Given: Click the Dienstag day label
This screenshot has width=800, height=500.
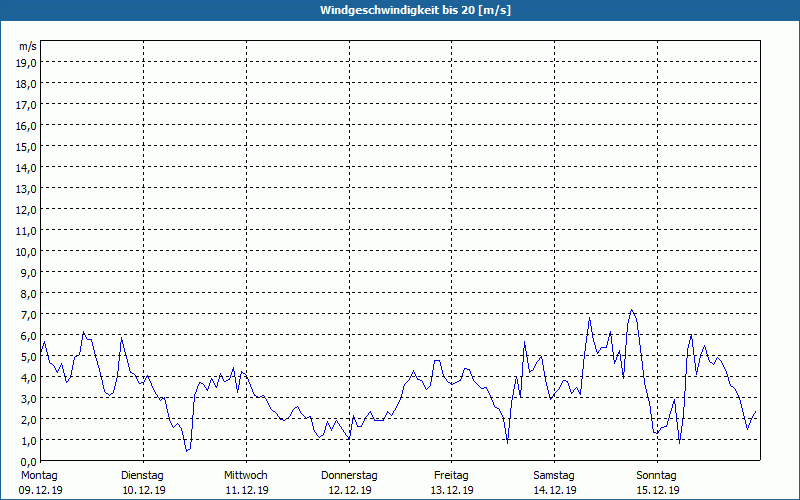Looking at the screenshot, I should tap(142, 475).
